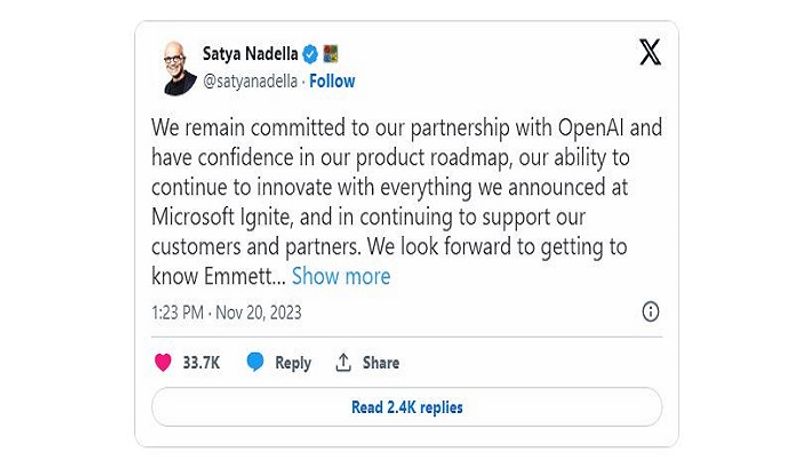
Task: Open the 1:23 PM Nov 20, 2023 timestamp
Action: coord(226,312)
